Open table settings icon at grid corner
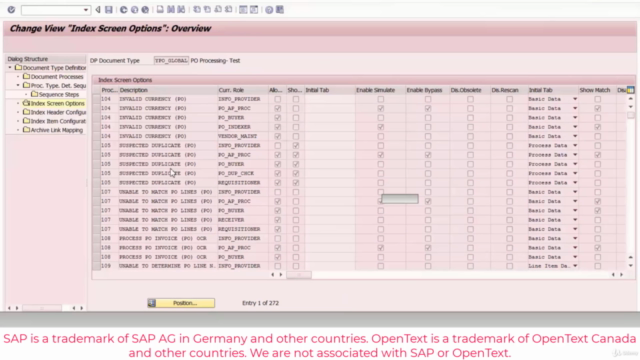This screenshot has height=360, width=640. tap(631, 90)
